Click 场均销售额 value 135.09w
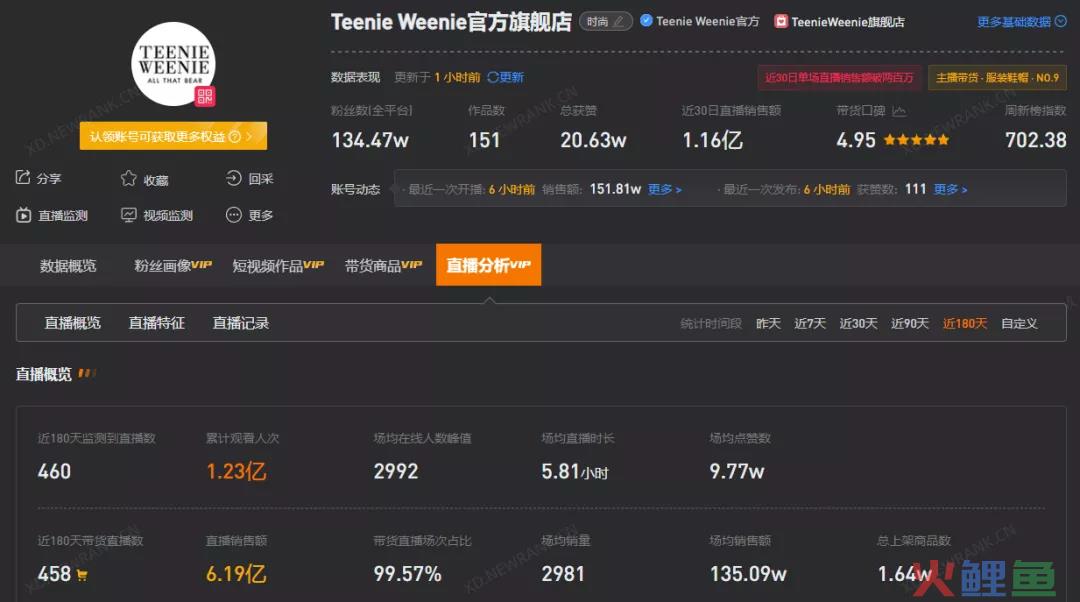The width and height of the screenshot is (1080, 602). coord(748,574)
